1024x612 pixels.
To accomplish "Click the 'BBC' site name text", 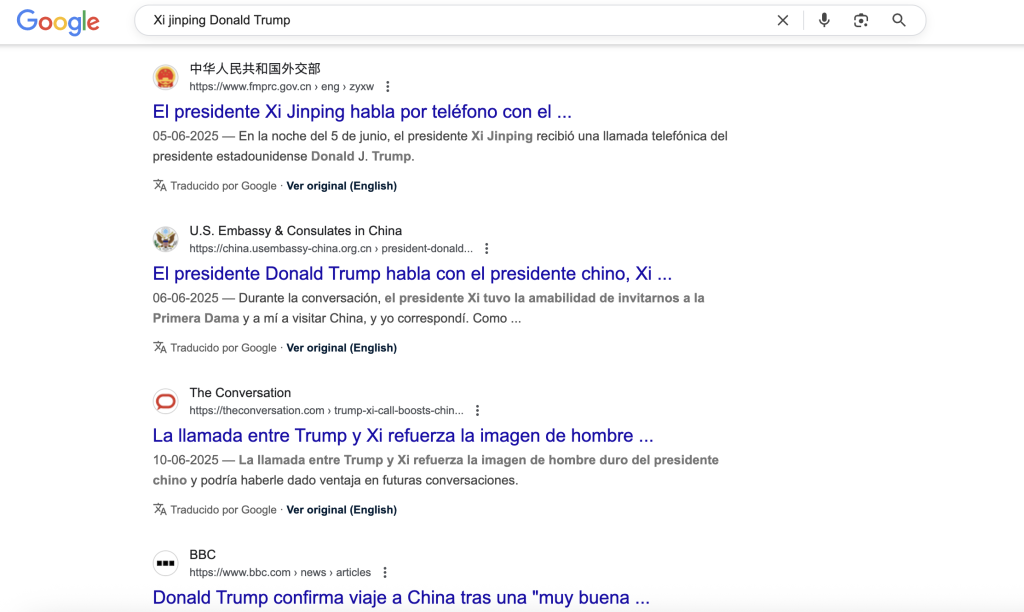I will click(x=202, y=555).
